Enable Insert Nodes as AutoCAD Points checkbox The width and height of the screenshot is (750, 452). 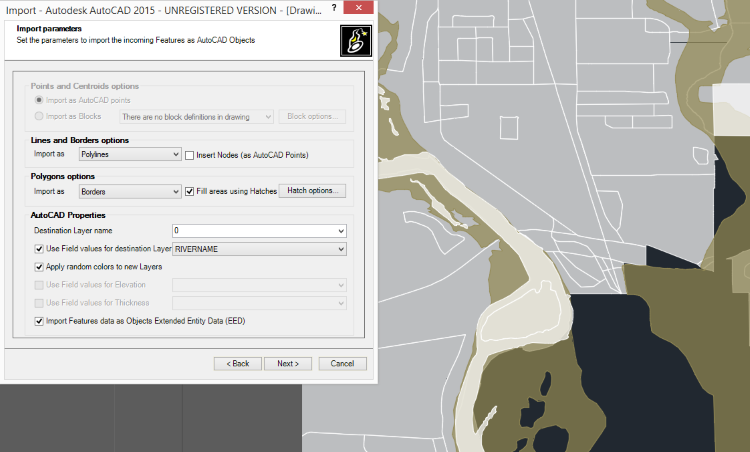[x=189, y=155]
